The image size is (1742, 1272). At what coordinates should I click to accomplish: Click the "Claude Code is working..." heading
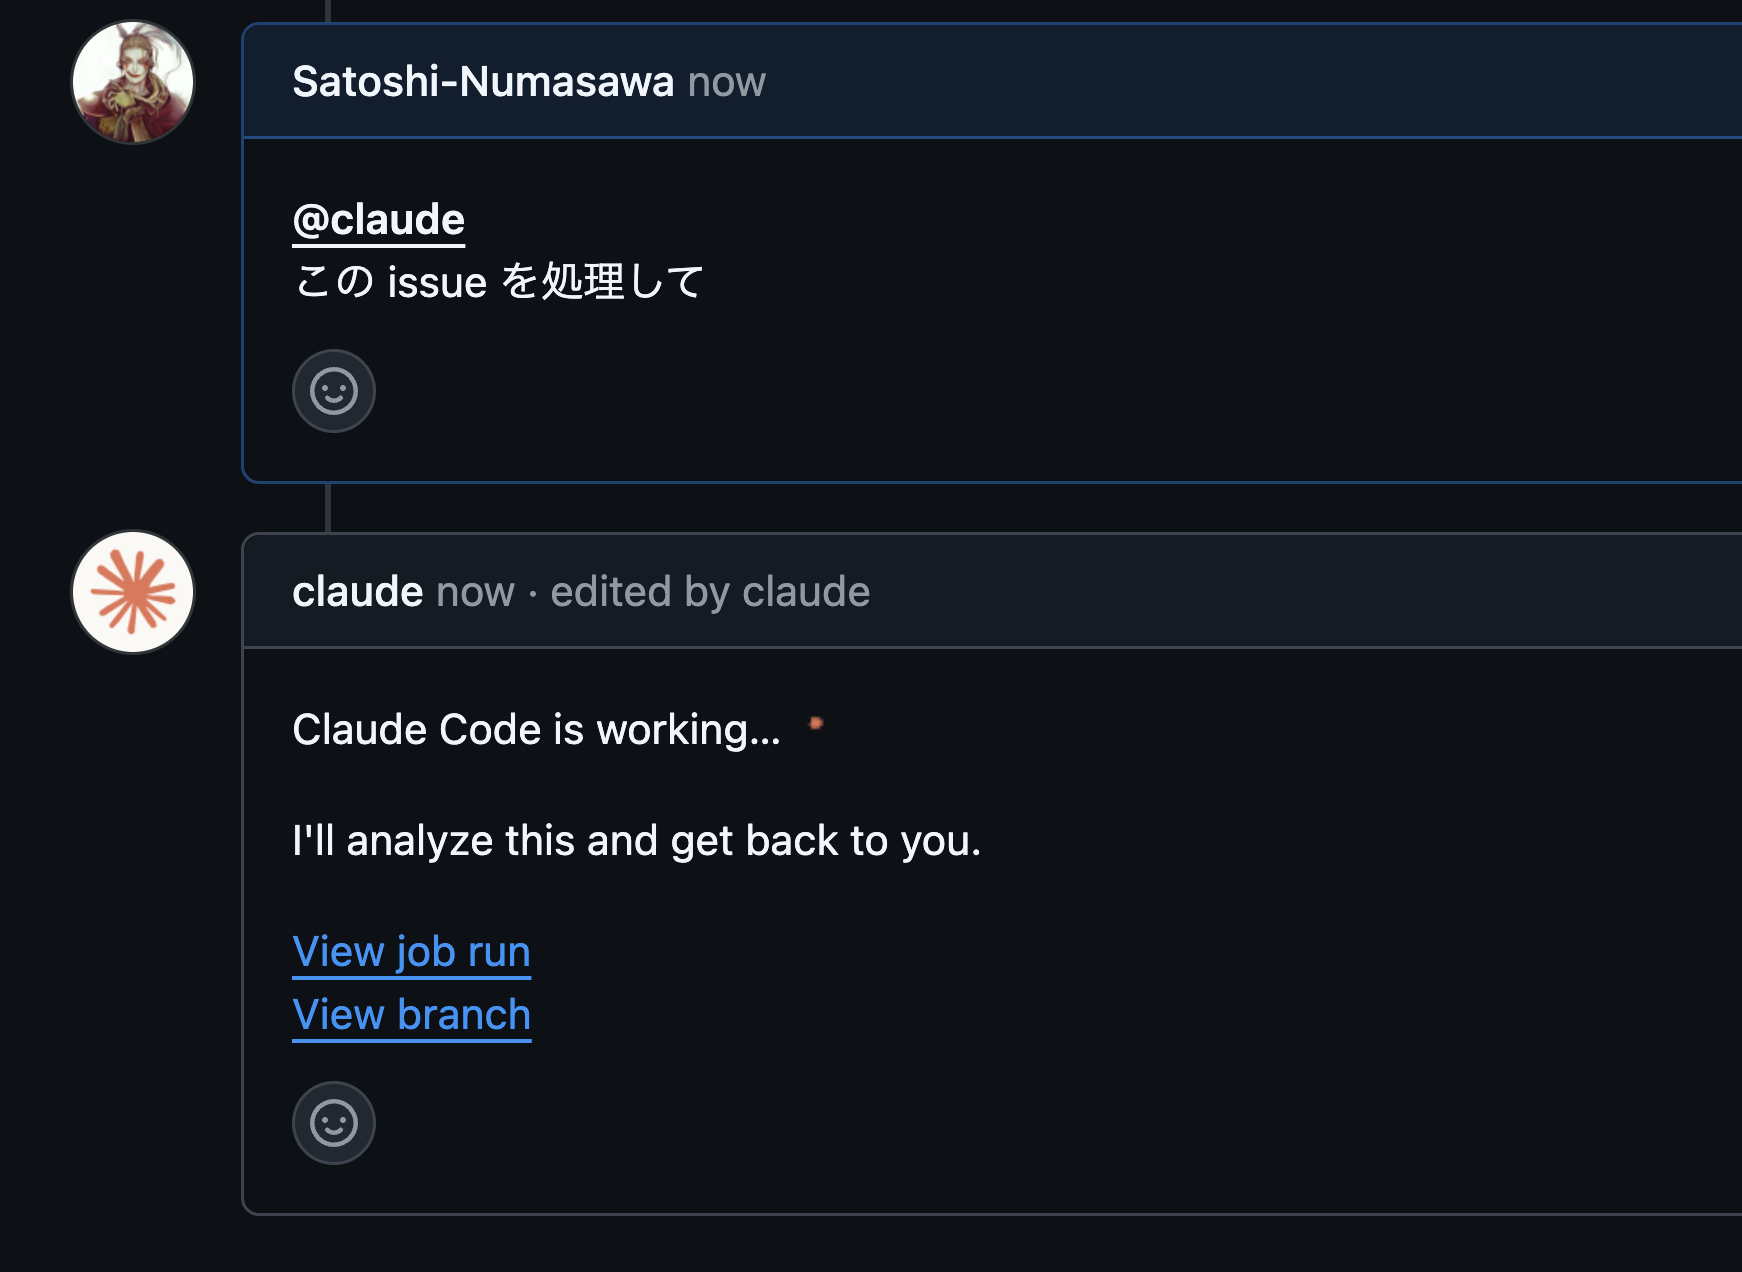[536, 729]
